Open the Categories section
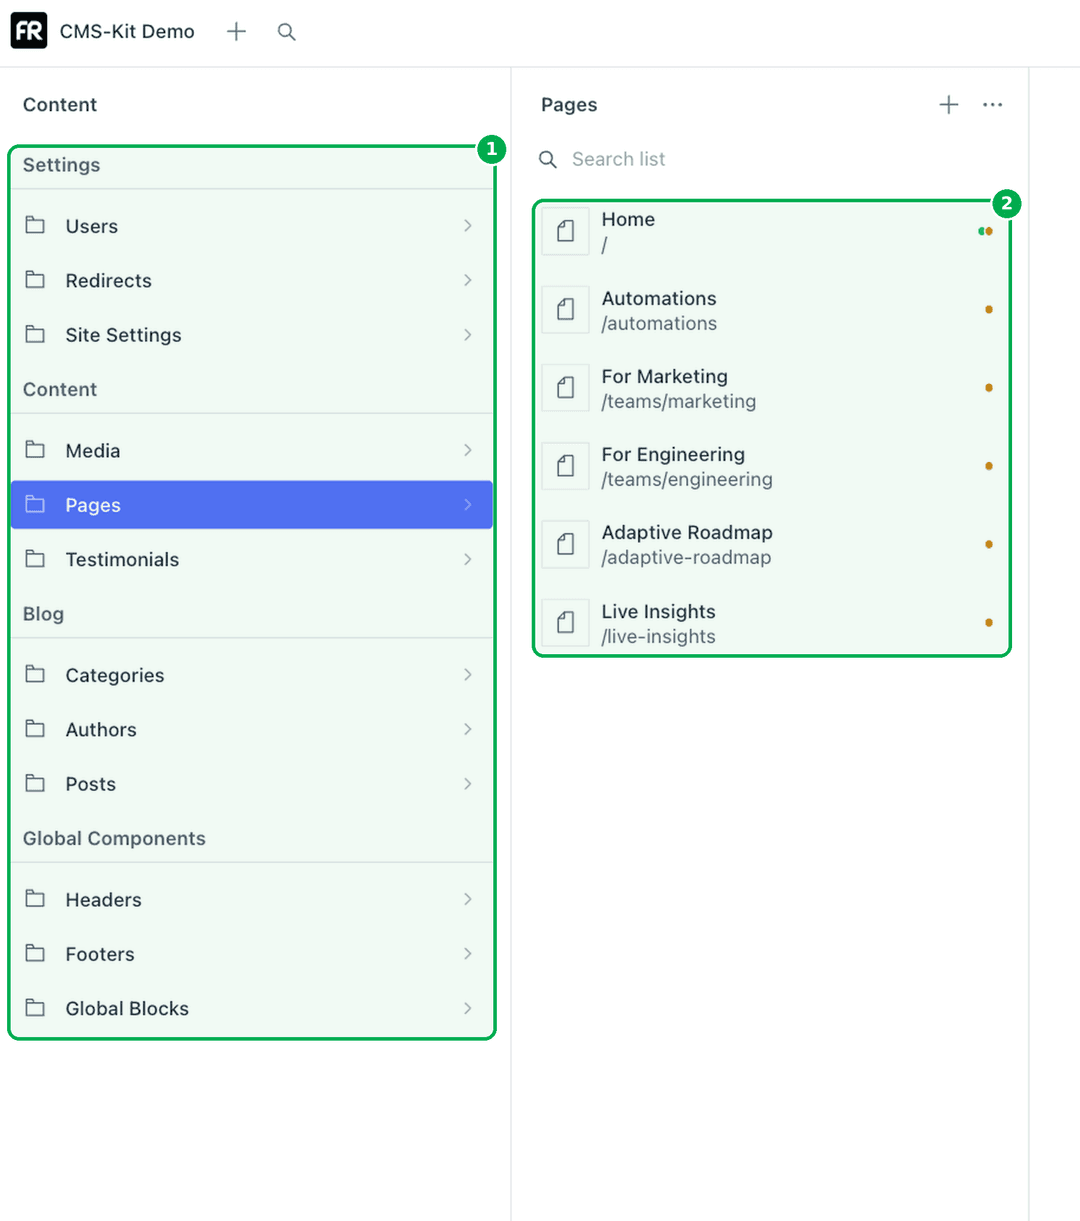This screenshot has width=1080, height=1221. click(252, 675)
